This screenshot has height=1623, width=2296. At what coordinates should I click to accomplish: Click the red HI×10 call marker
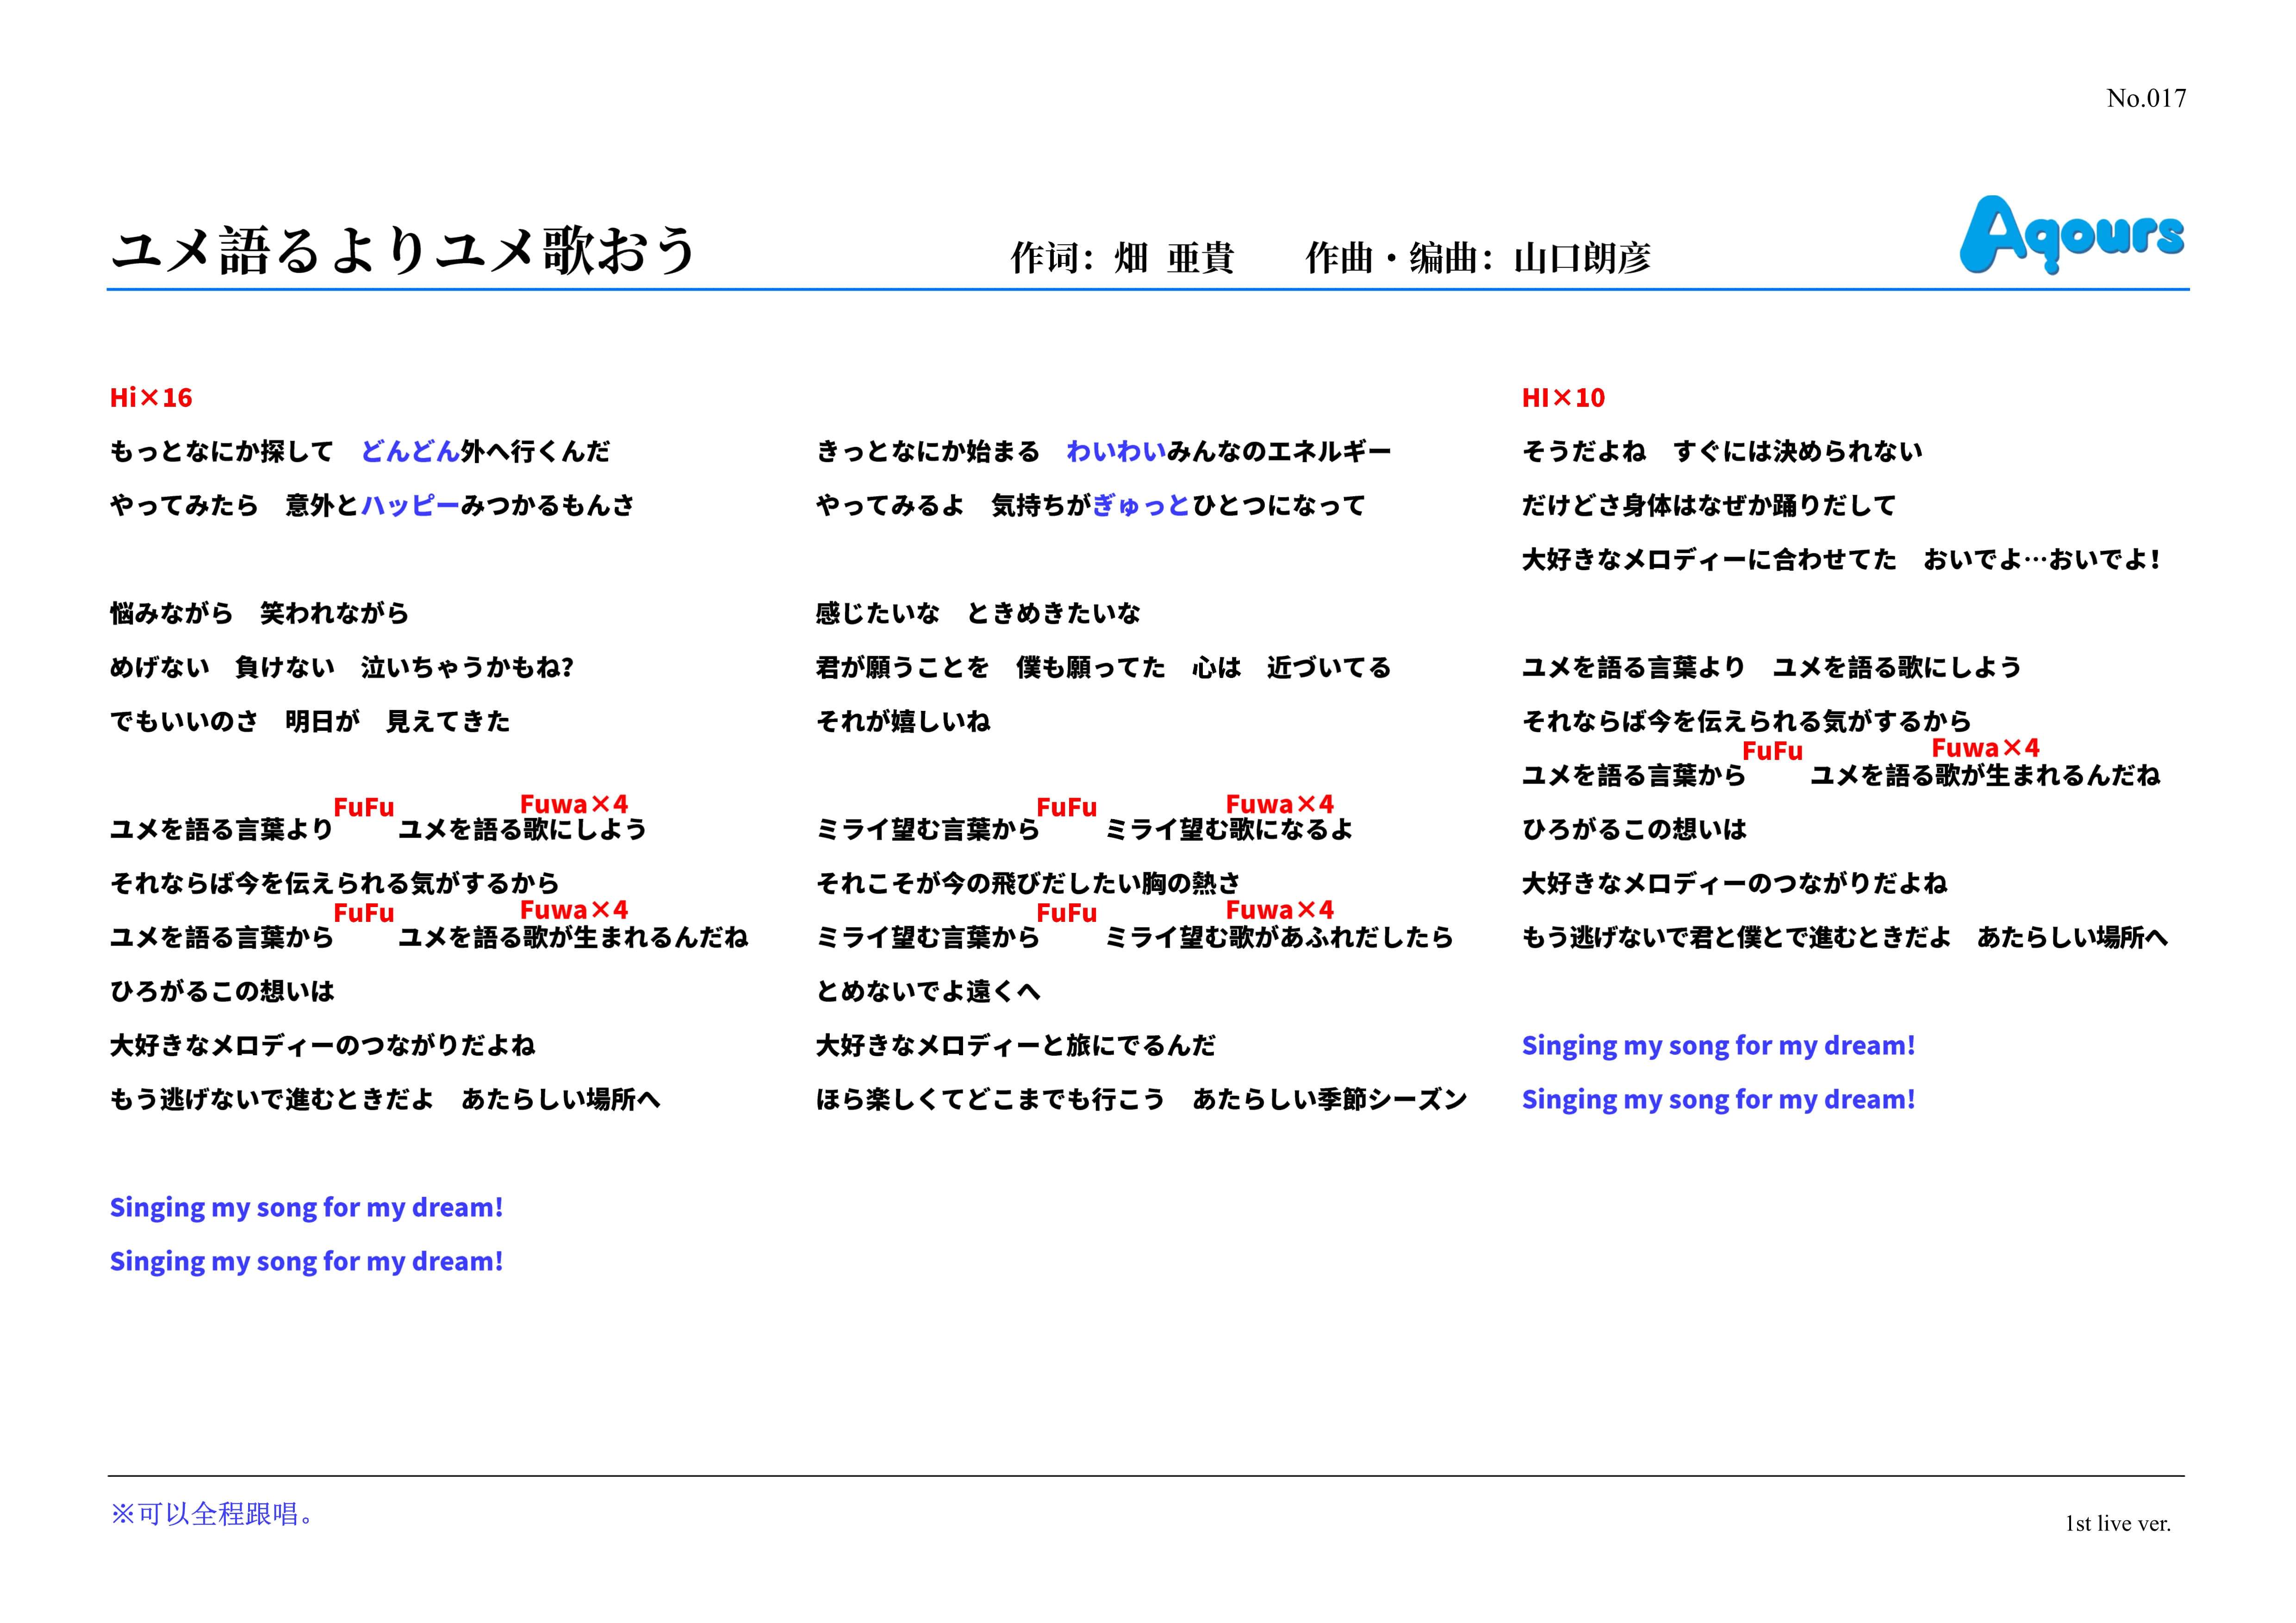click(1562, 398)
